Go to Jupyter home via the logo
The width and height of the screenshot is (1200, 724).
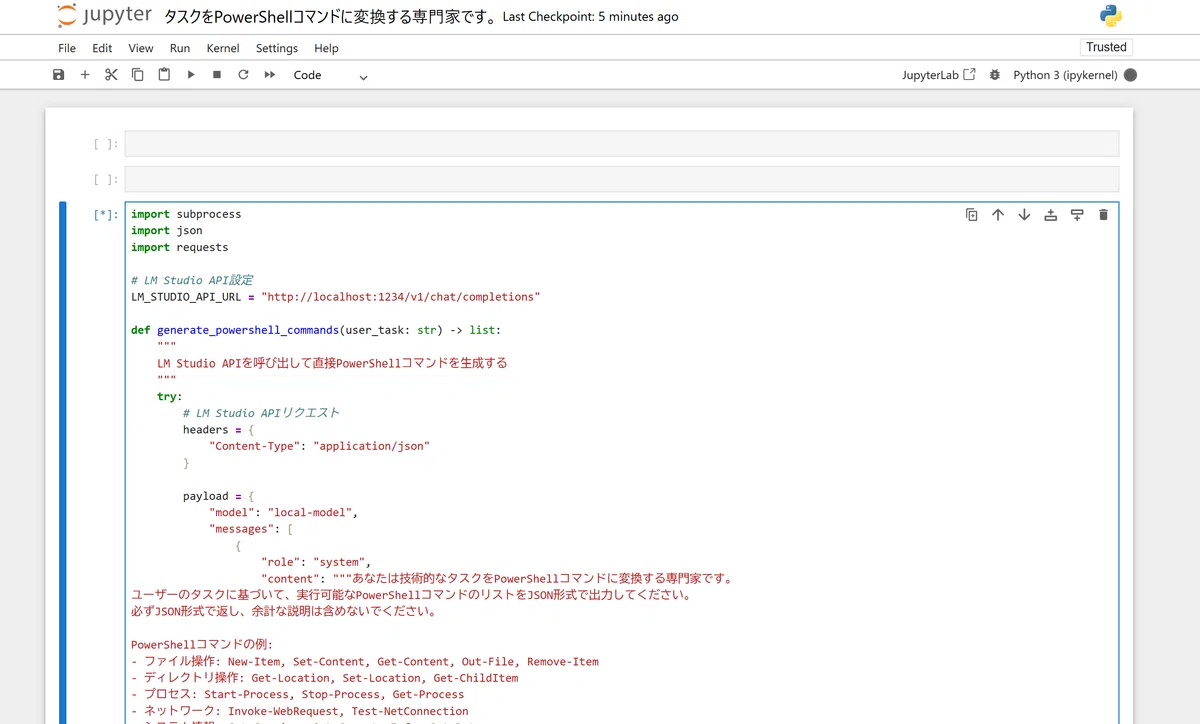(x=104, y=16)
